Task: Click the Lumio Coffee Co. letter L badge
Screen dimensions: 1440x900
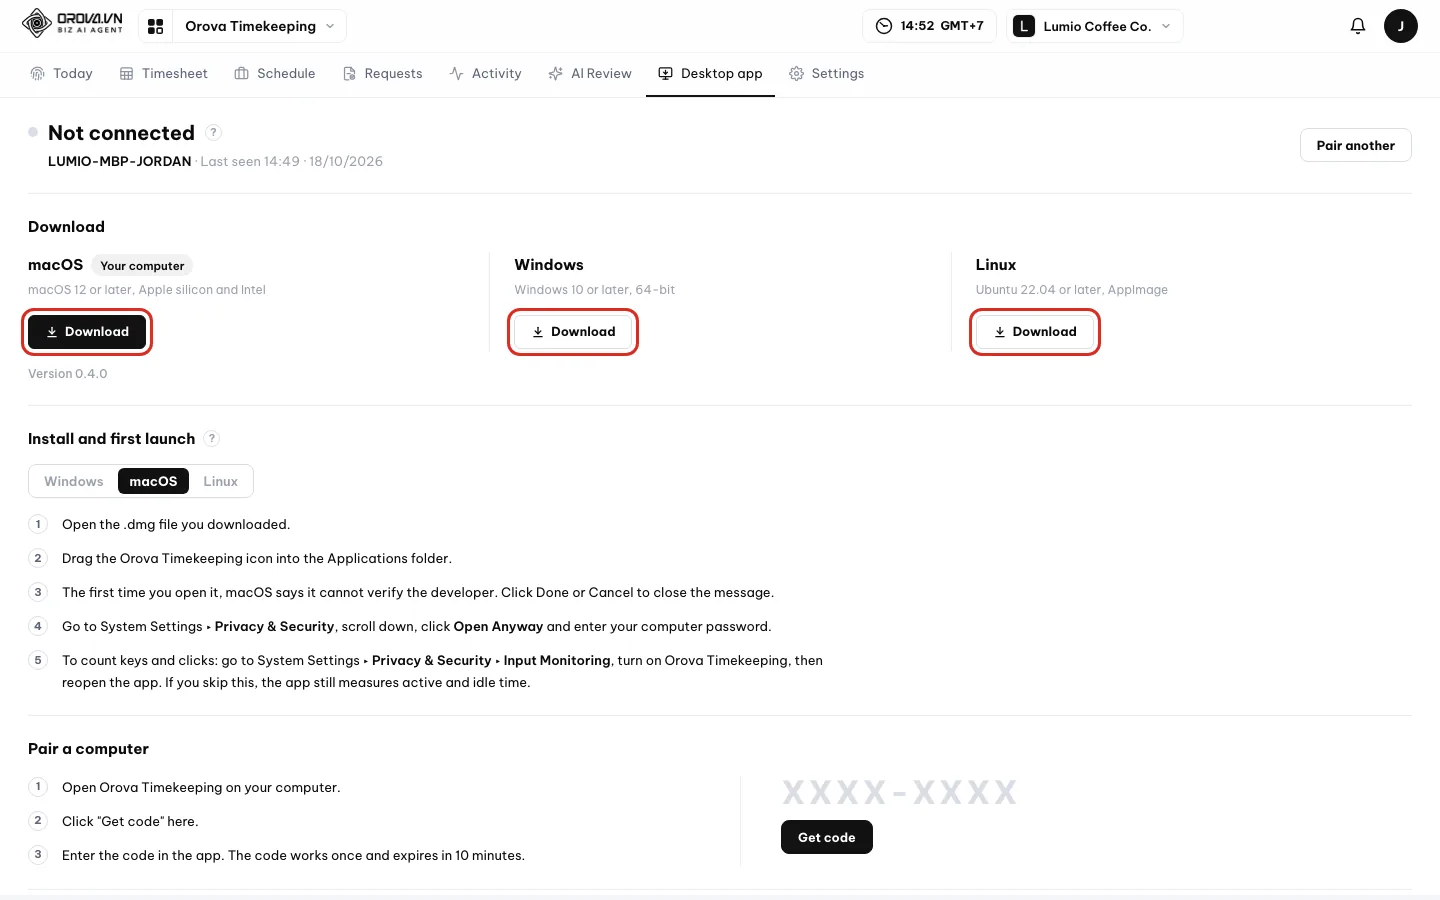Action: (x=1024, y=26)
